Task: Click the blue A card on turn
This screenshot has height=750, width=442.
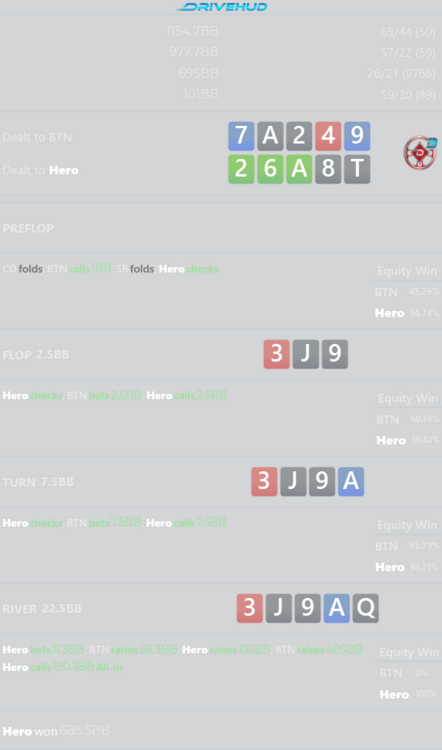Action: (x=351, y=481)
